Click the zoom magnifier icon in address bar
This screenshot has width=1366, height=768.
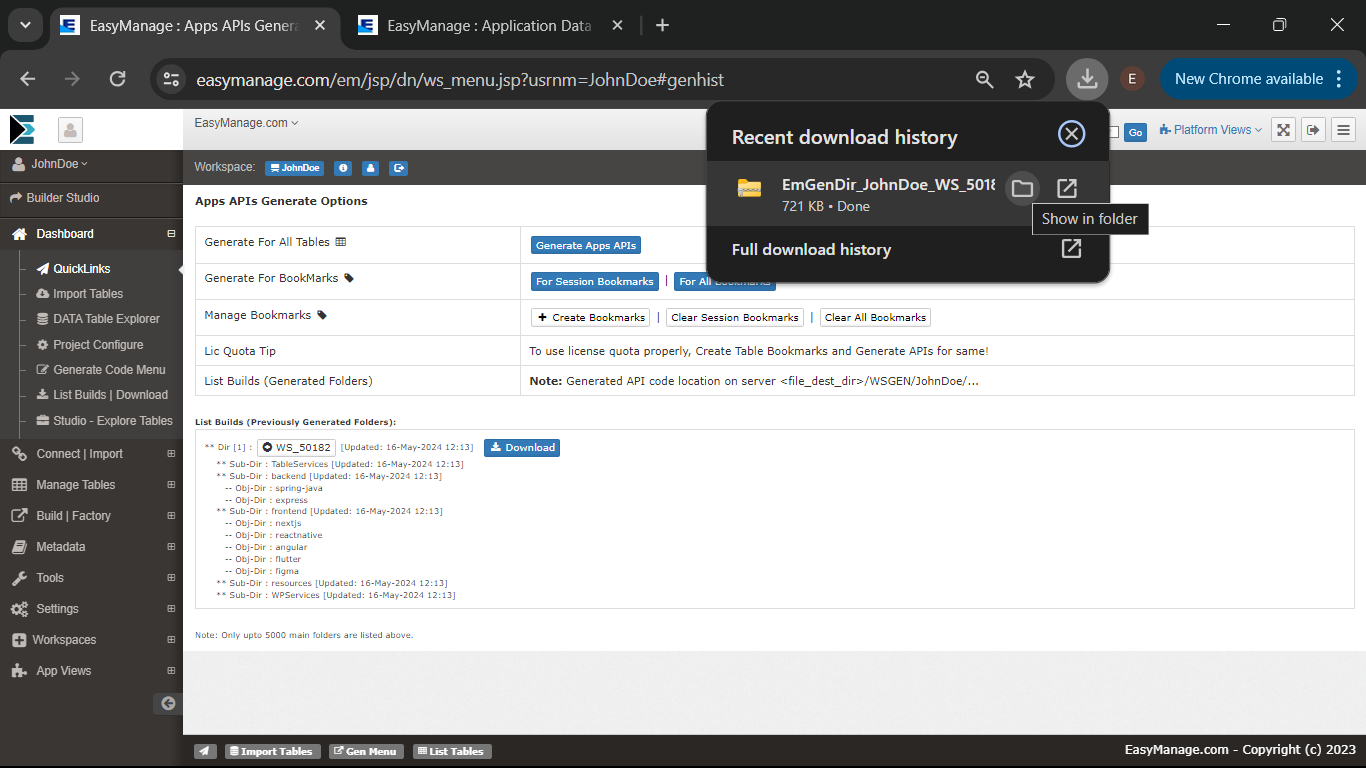[985, 79]
